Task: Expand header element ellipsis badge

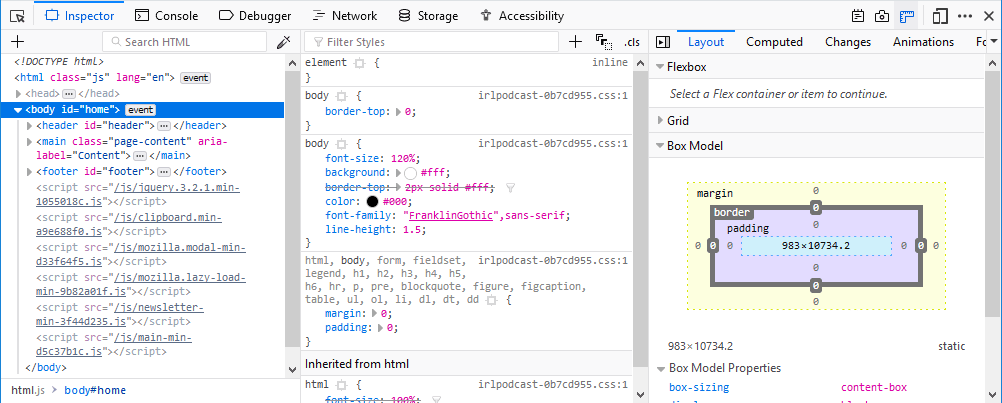Action: click(164, 126)
